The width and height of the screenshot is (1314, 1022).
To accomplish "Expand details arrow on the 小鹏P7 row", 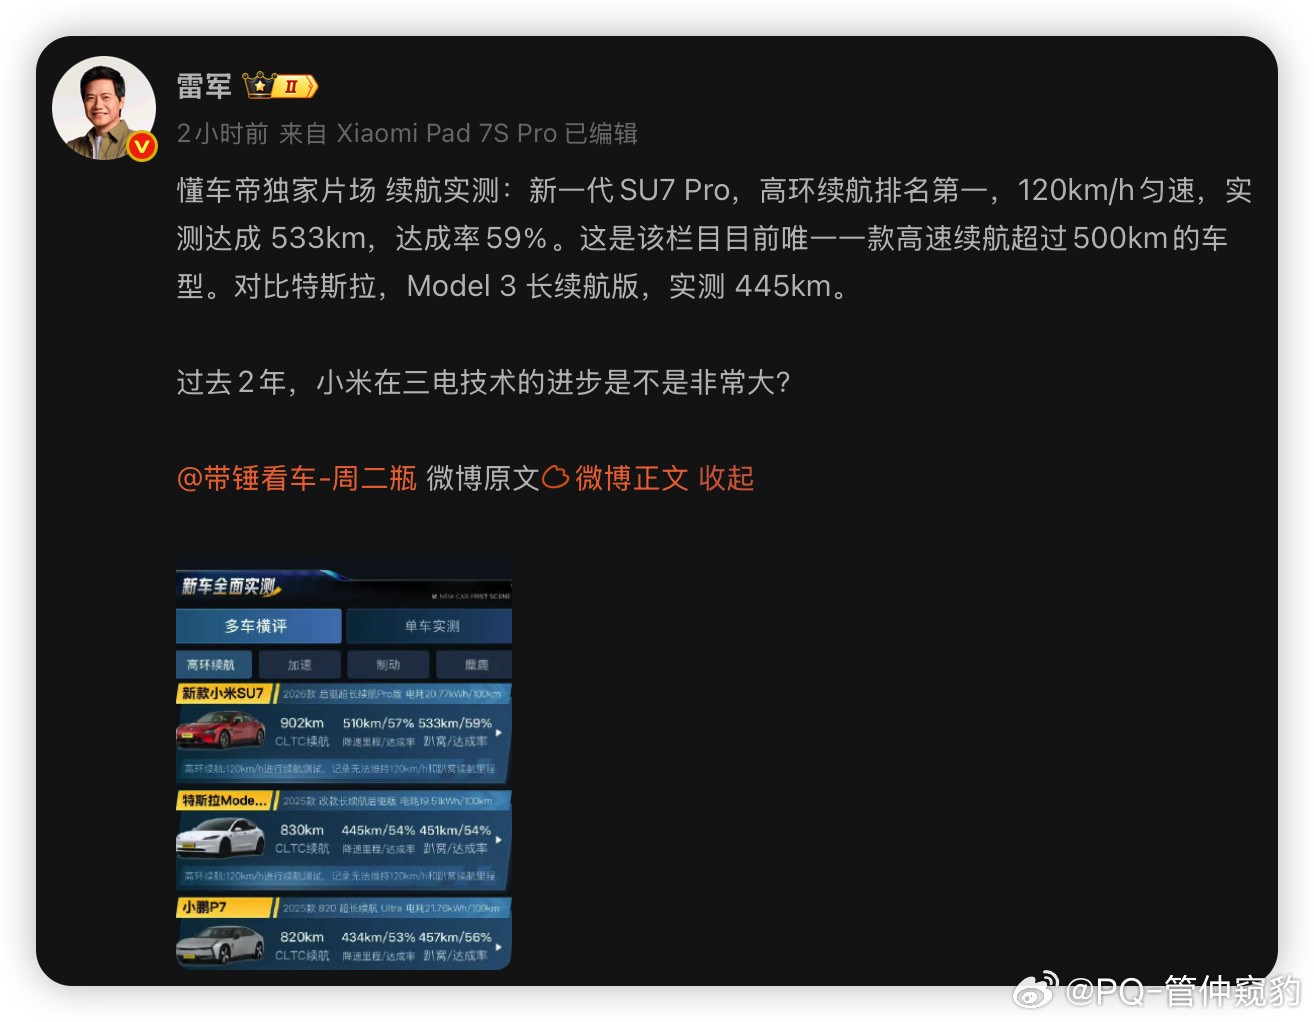I will pyautogui.click(x=498, y=945).
